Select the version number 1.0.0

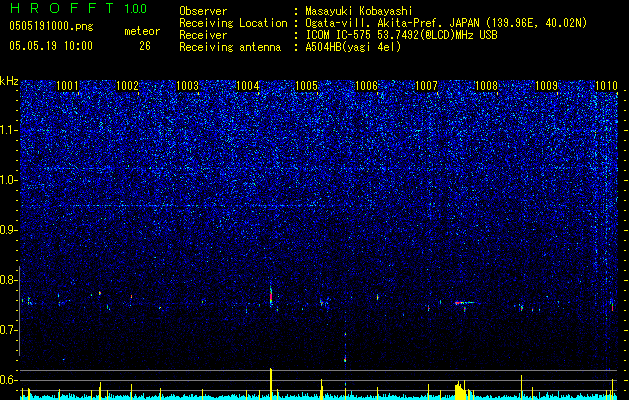click(135, 9)
